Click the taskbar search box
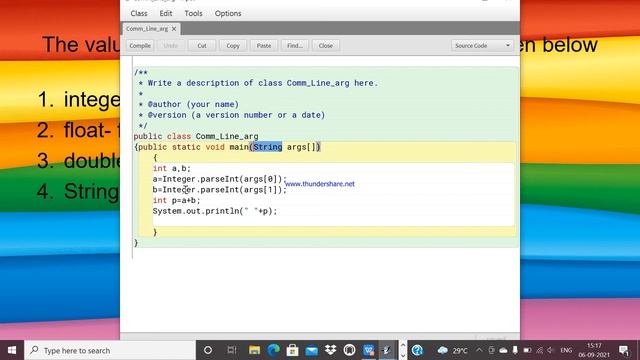Viewport: 640px width, 360px height. point(110,350)
